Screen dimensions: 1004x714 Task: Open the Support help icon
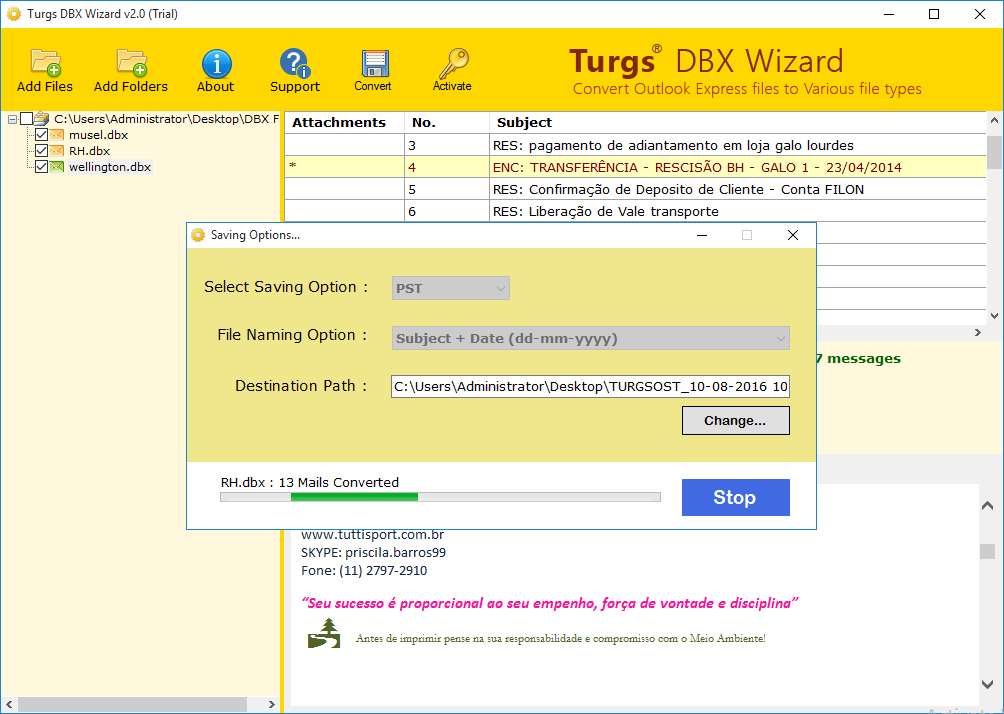coord(295,63)
